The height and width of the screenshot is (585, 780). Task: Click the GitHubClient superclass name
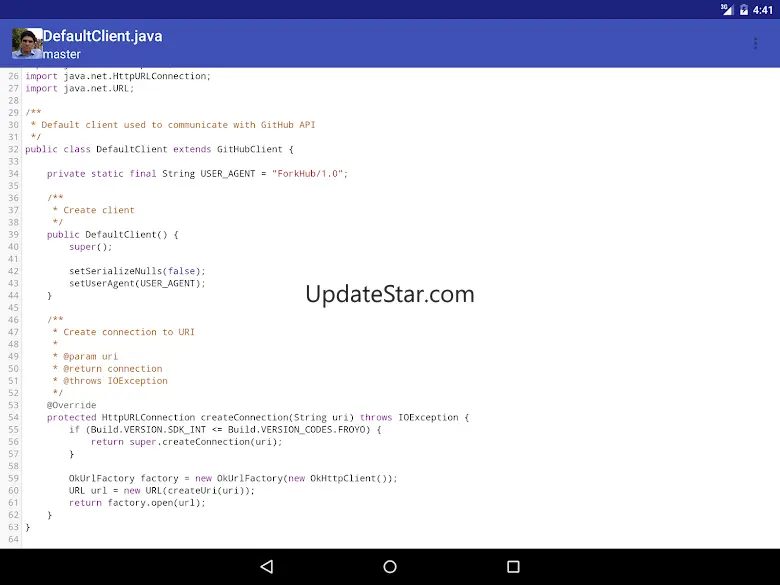(250, 149)
